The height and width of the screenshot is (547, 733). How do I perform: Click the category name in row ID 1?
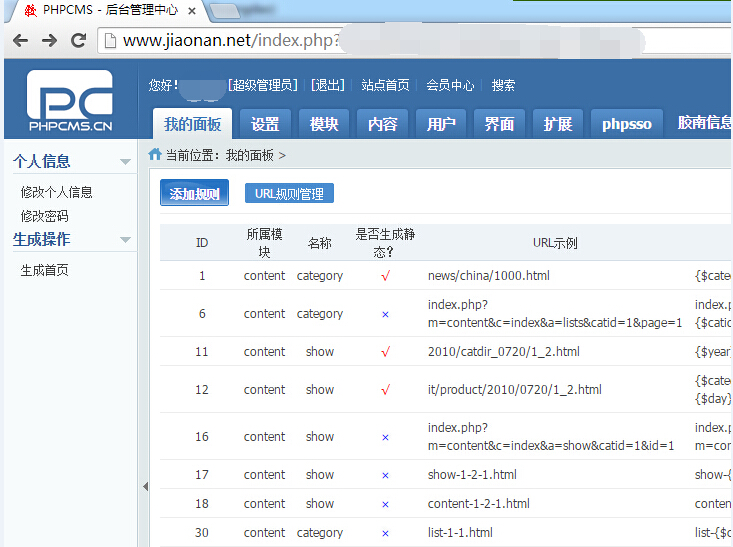click(320, 276)
